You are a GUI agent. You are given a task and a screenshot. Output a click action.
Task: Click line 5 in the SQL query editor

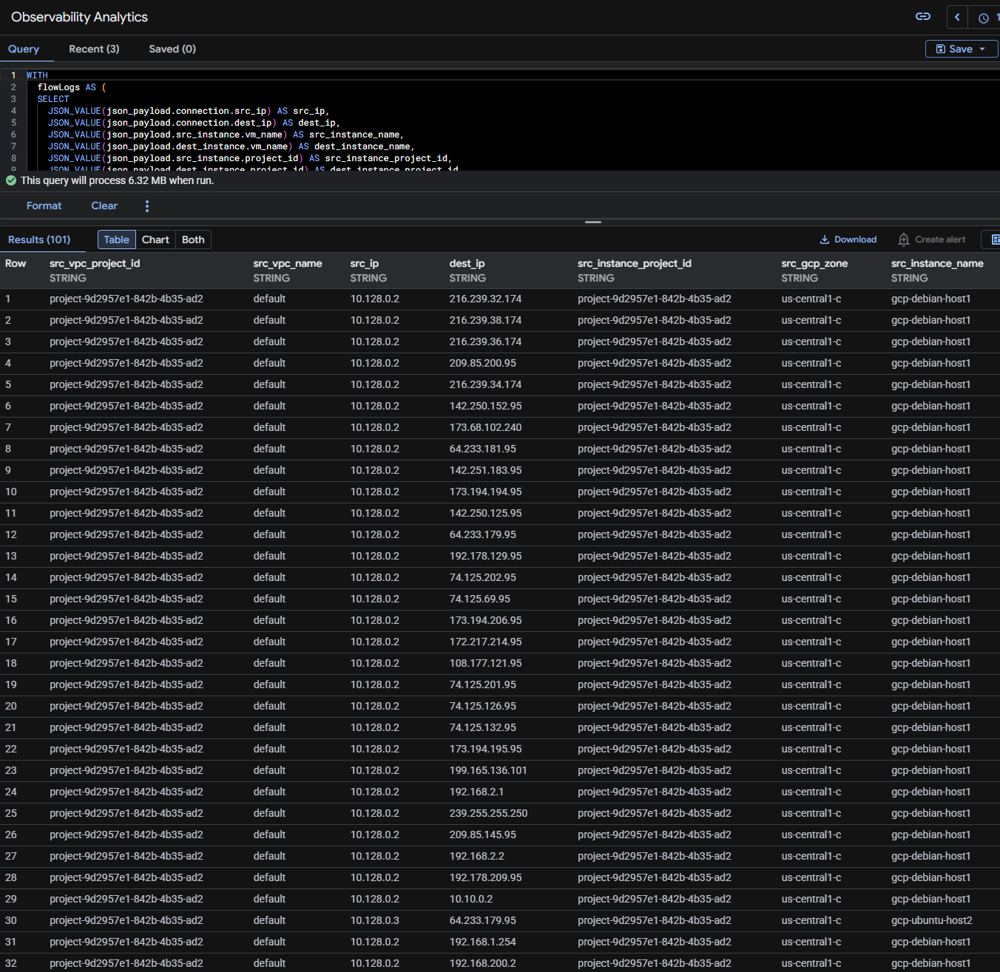tap(200, 122)
